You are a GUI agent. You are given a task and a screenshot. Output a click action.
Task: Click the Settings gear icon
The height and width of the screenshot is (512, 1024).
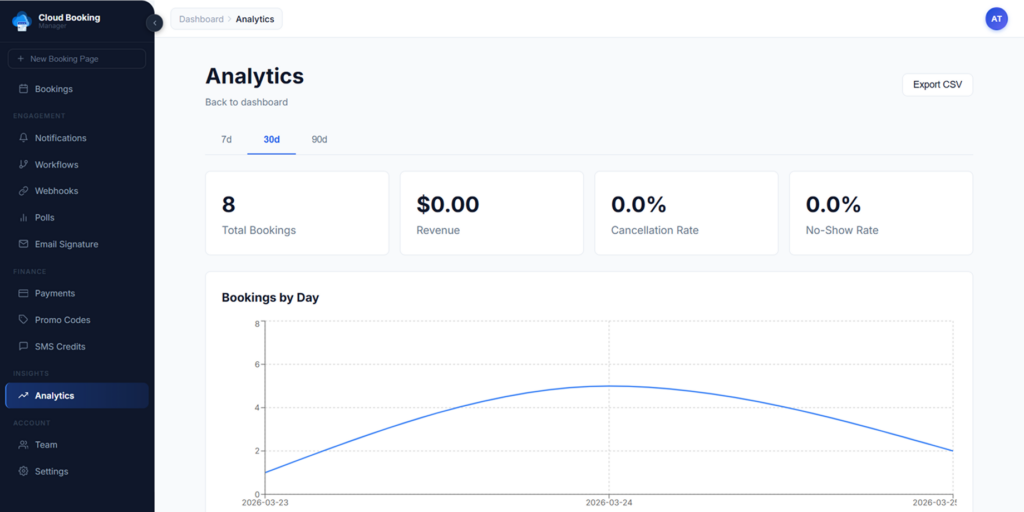click(23, 472)
